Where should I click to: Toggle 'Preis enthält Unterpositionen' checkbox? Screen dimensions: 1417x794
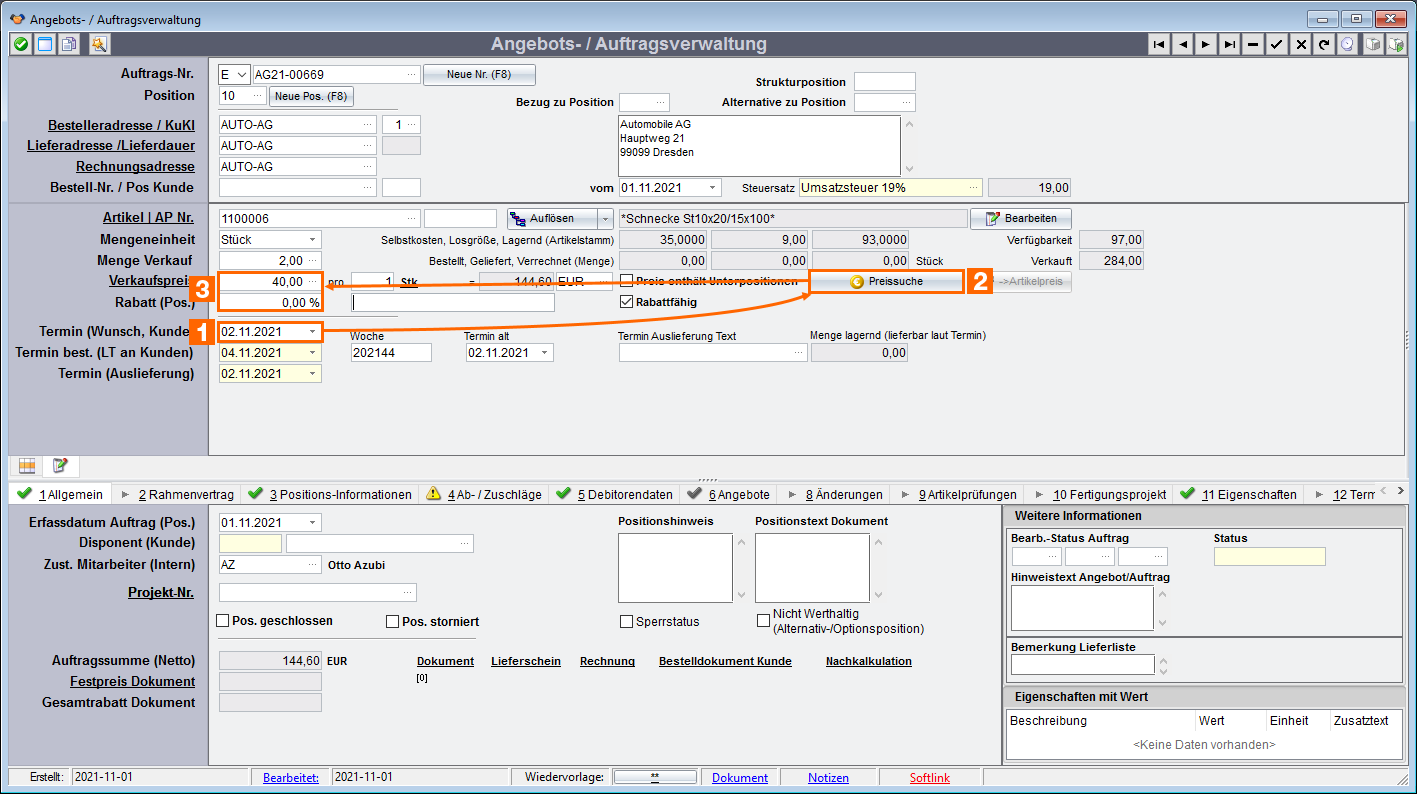coord(627,281)
